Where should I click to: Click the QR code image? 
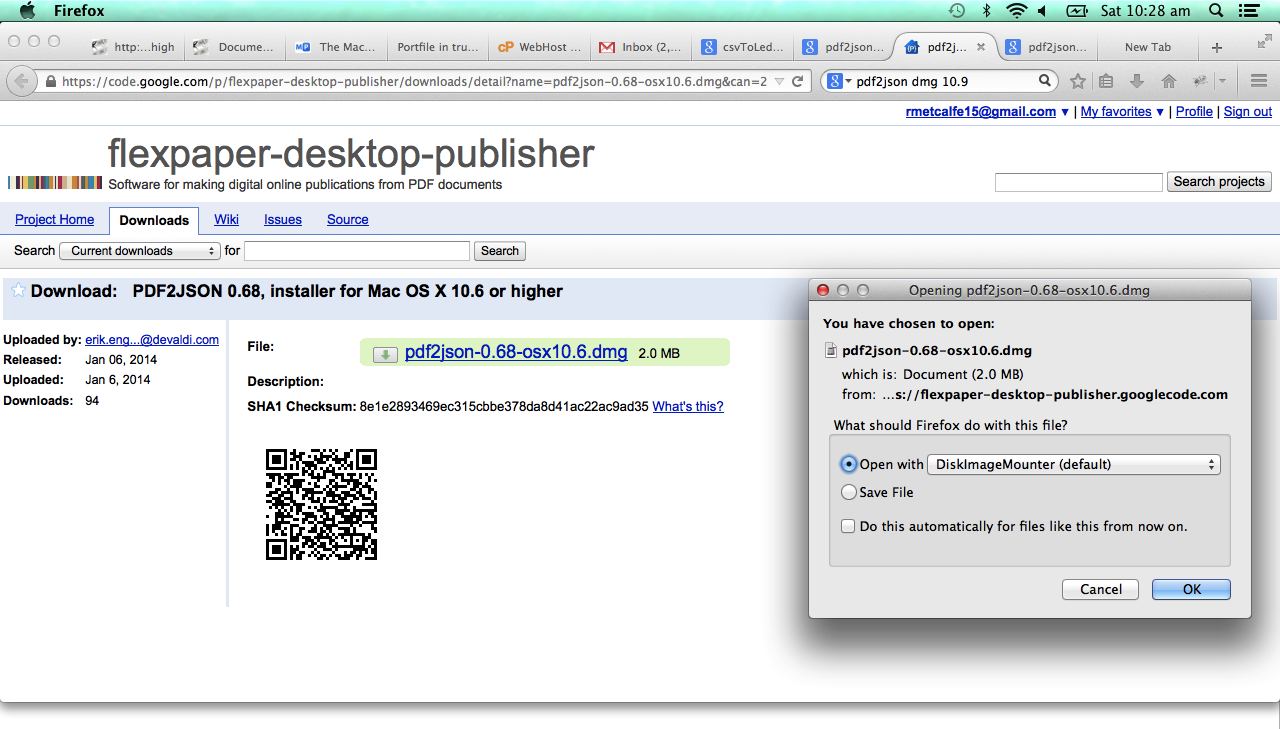(x=321, y=504)
